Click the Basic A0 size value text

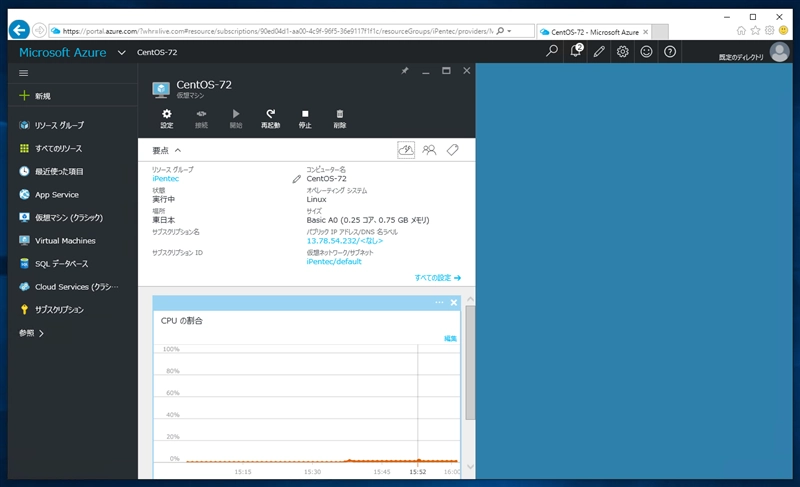368,220
